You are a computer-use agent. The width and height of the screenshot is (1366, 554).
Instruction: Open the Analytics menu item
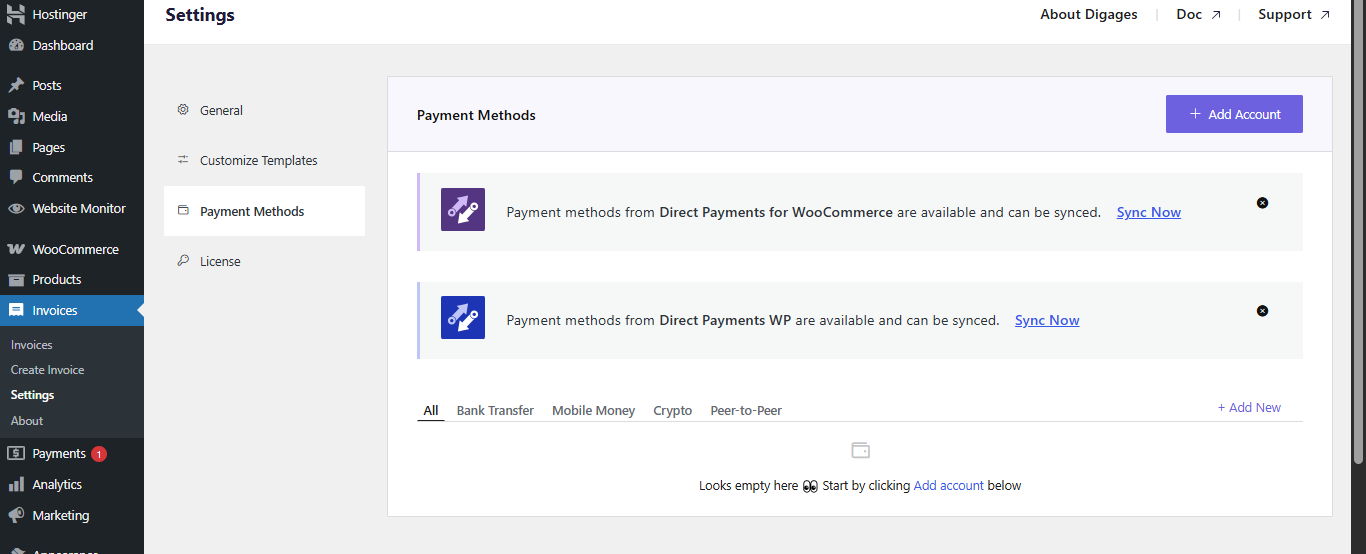[x=72, y=484]
